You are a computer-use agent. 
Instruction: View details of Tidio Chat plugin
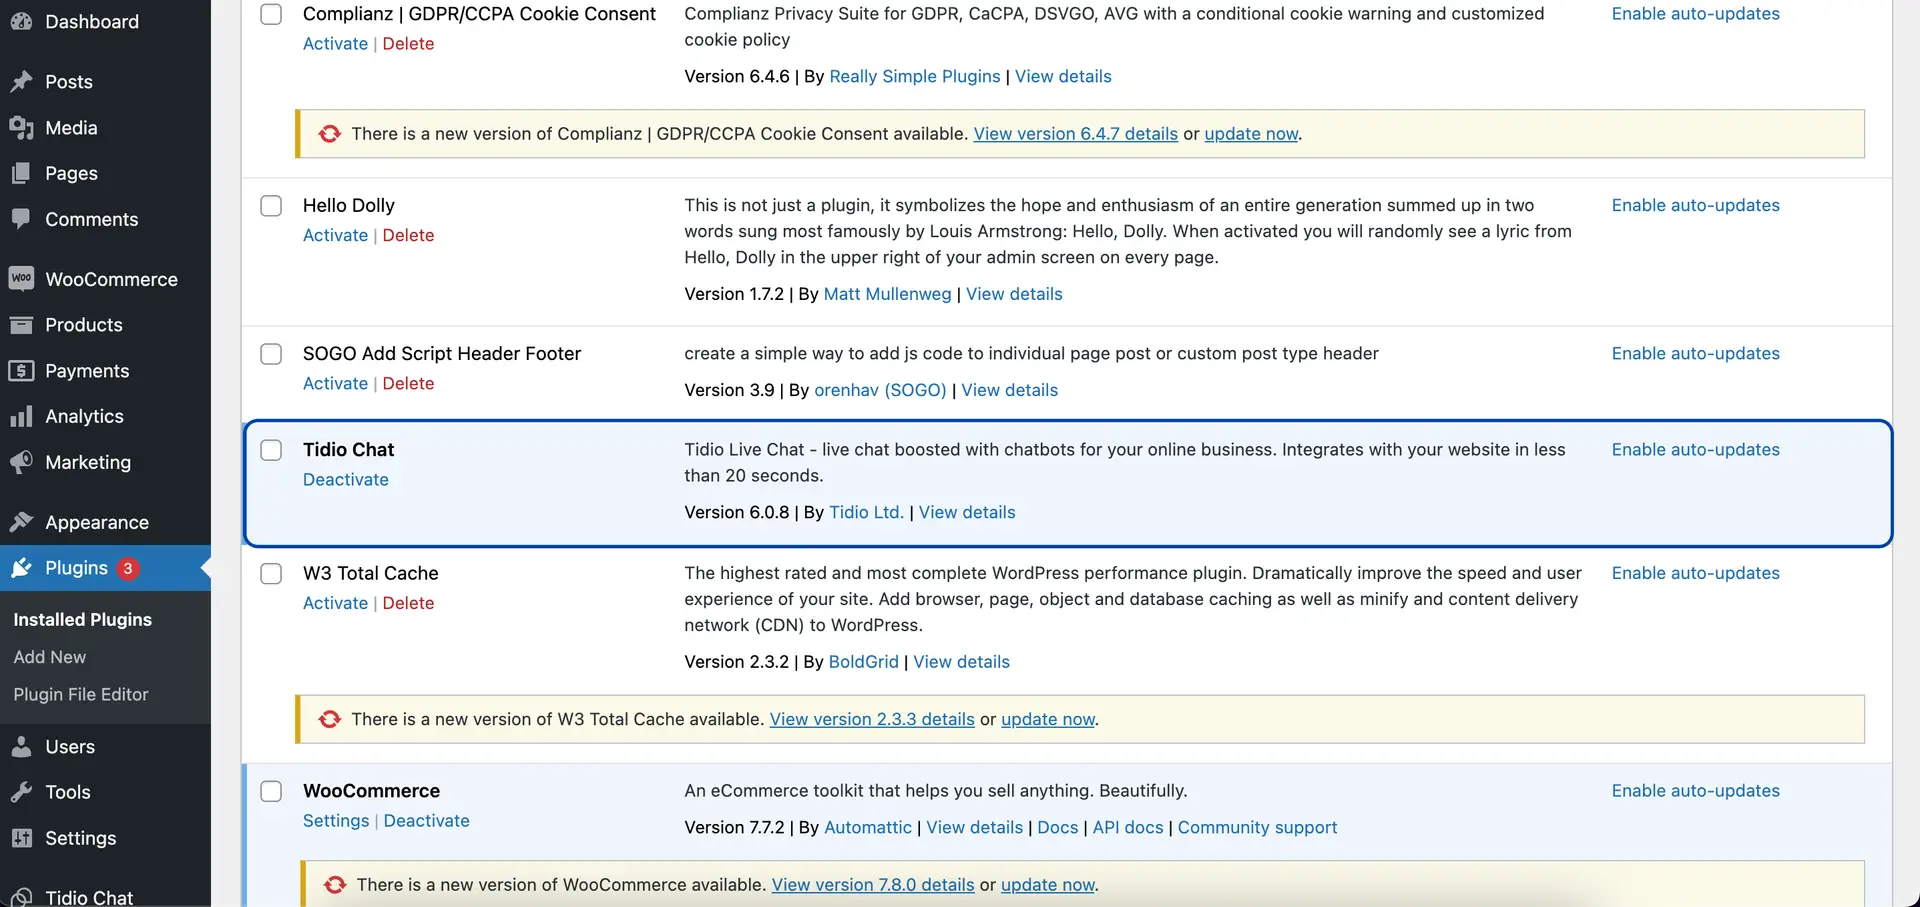[967, 512]
